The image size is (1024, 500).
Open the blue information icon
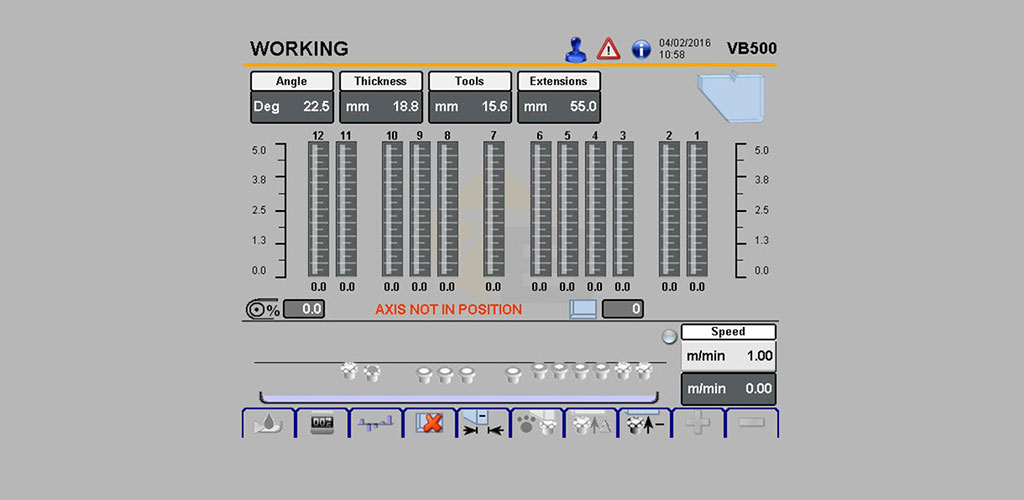pos(641,50)
